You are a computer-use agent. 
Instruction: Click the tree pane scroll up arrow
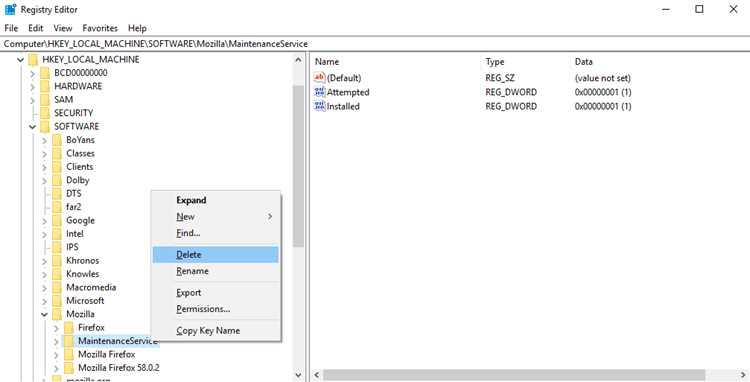coord(298,60)
